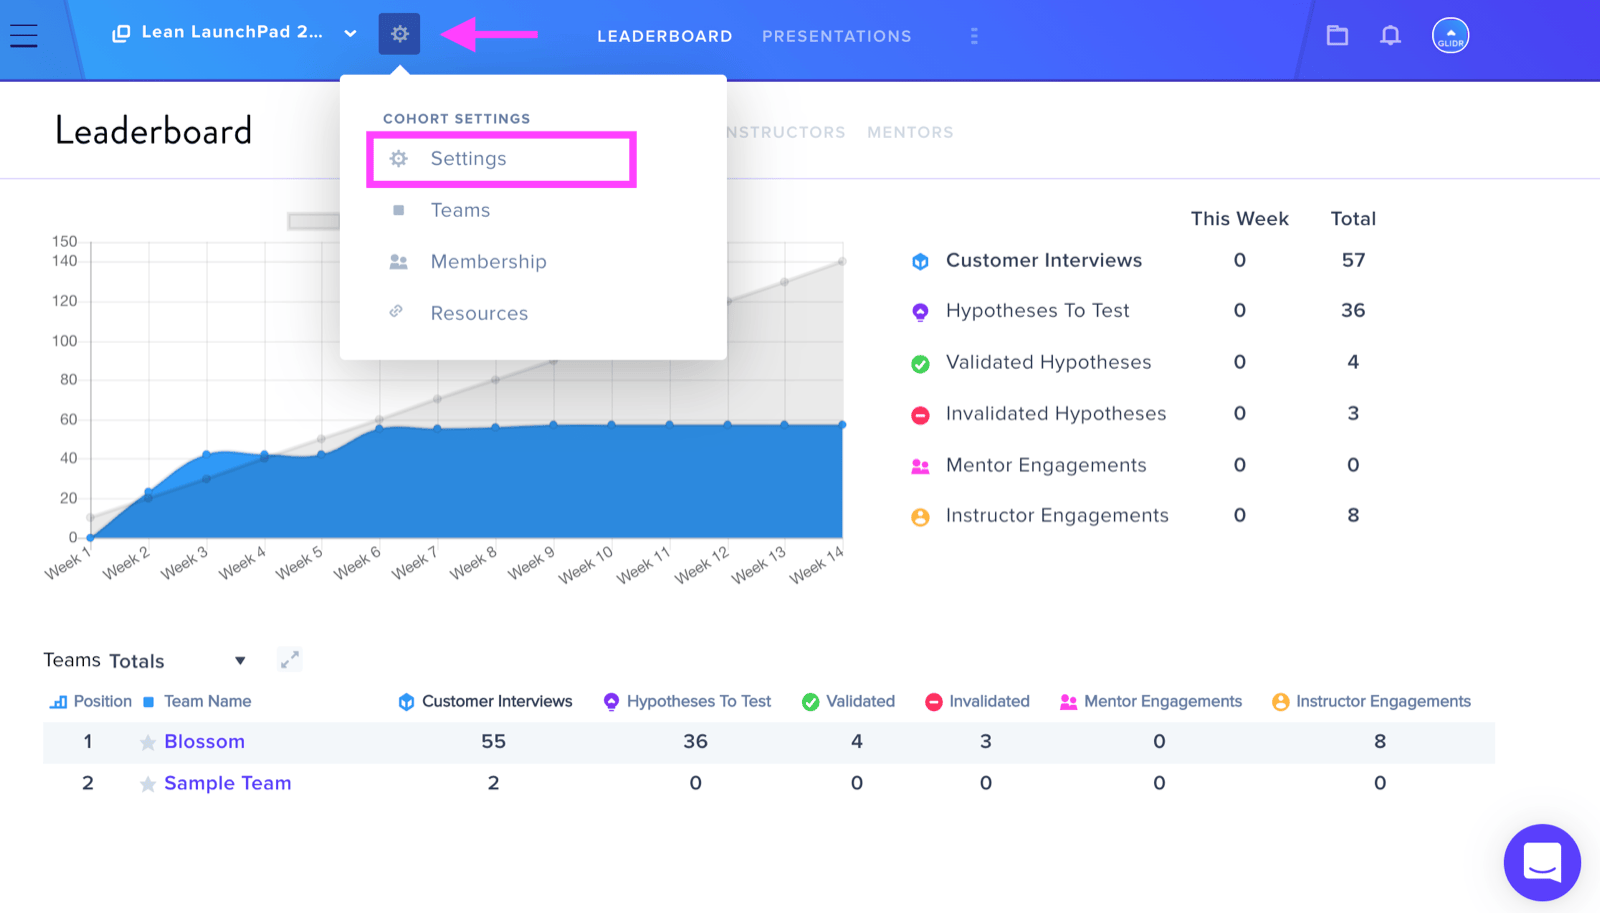This screenshot has width=1600, height=913.
Task: Open the notifications bell
Action: click(x=1390, y=36)
